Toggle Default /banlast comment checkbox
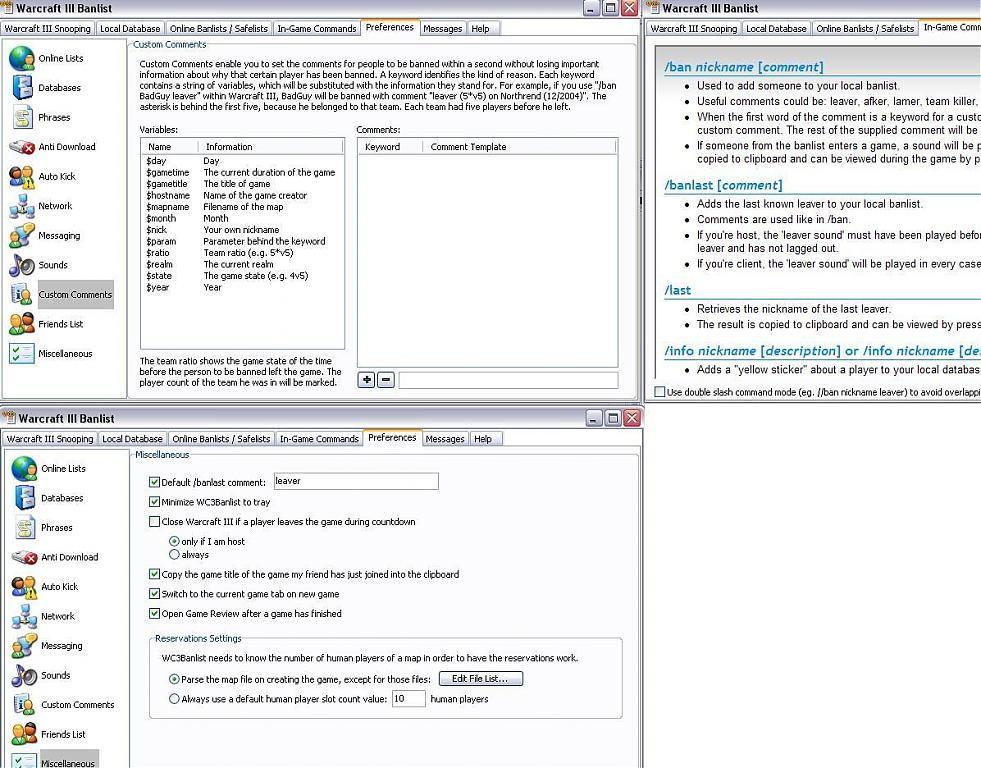Screen dimensions: 981x768 coord(154,482)
